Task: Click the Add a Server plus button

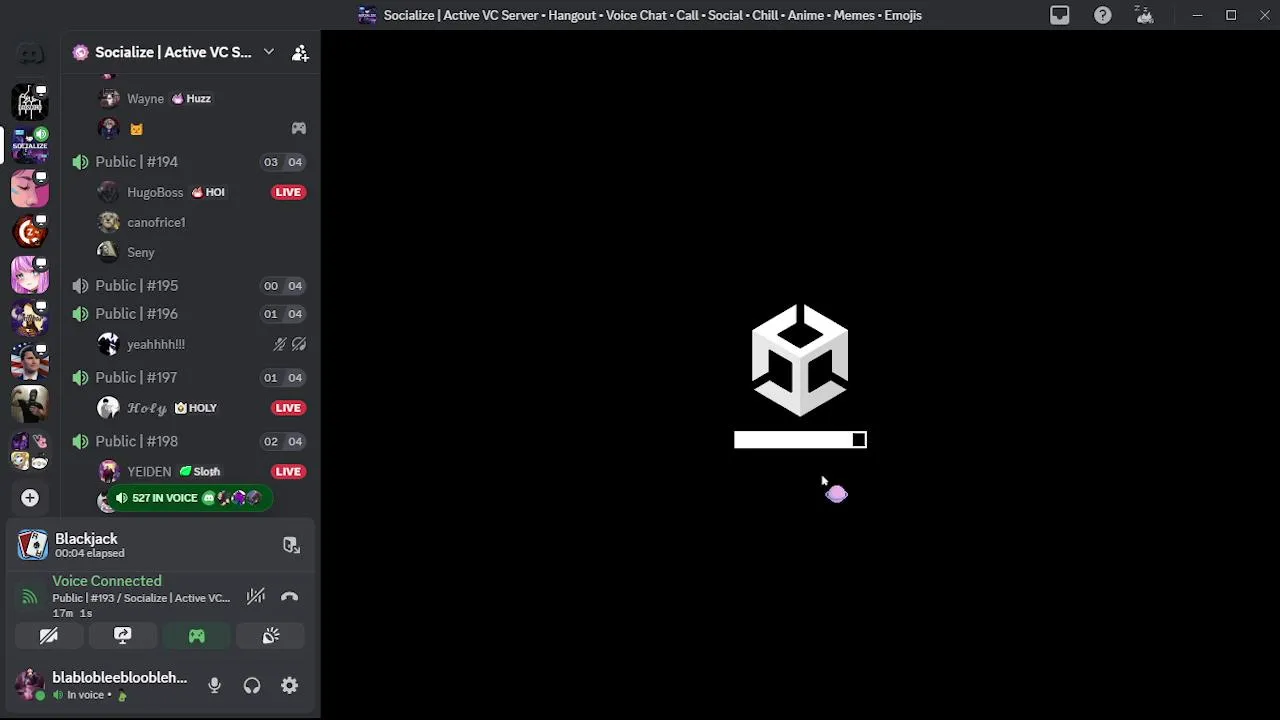Action: [x=30, y=498]
